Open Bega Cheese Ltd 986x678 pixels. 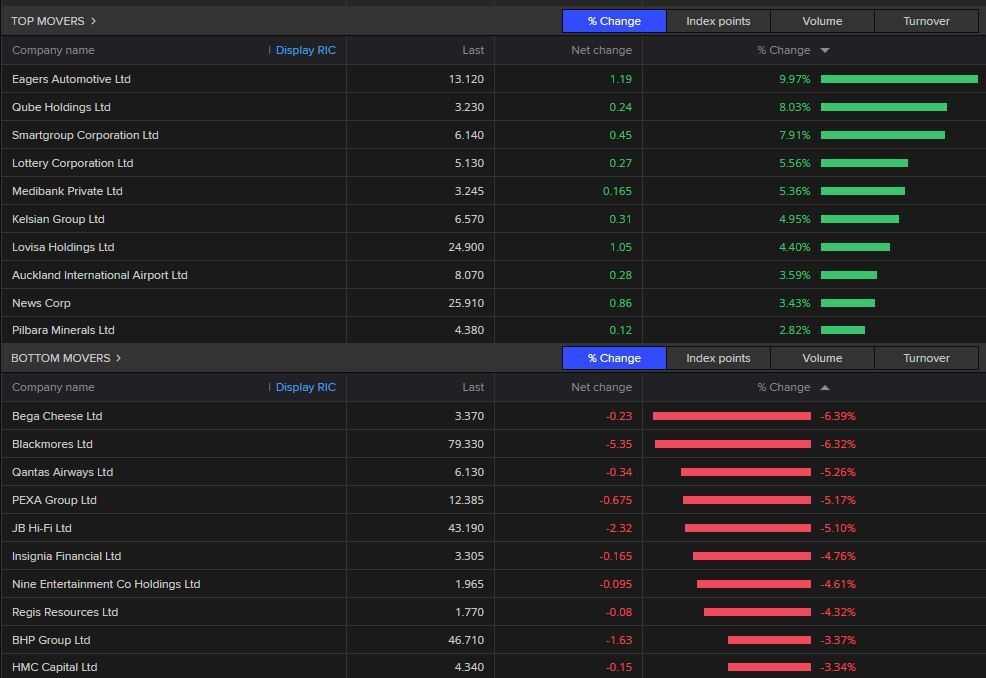(x=57, y=416)
